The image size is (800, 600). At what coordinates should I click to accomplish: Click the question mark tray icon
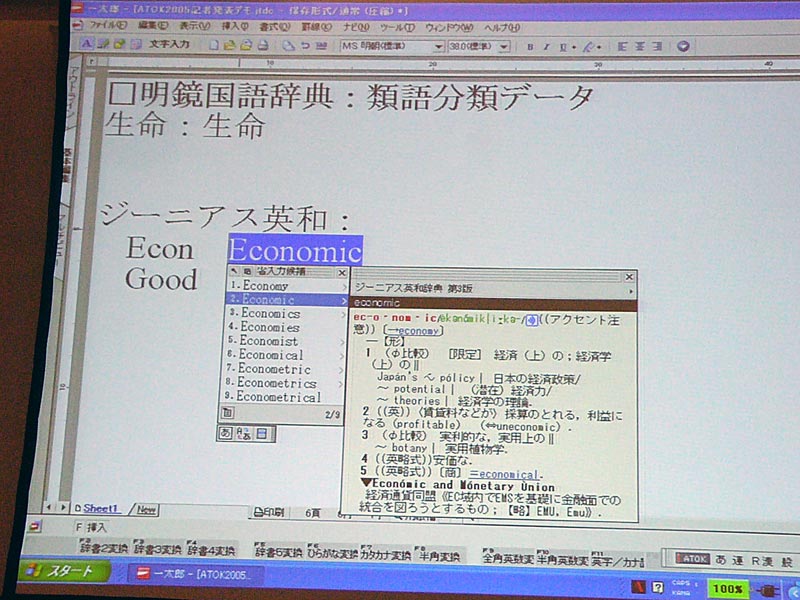[x=658, y=587]
